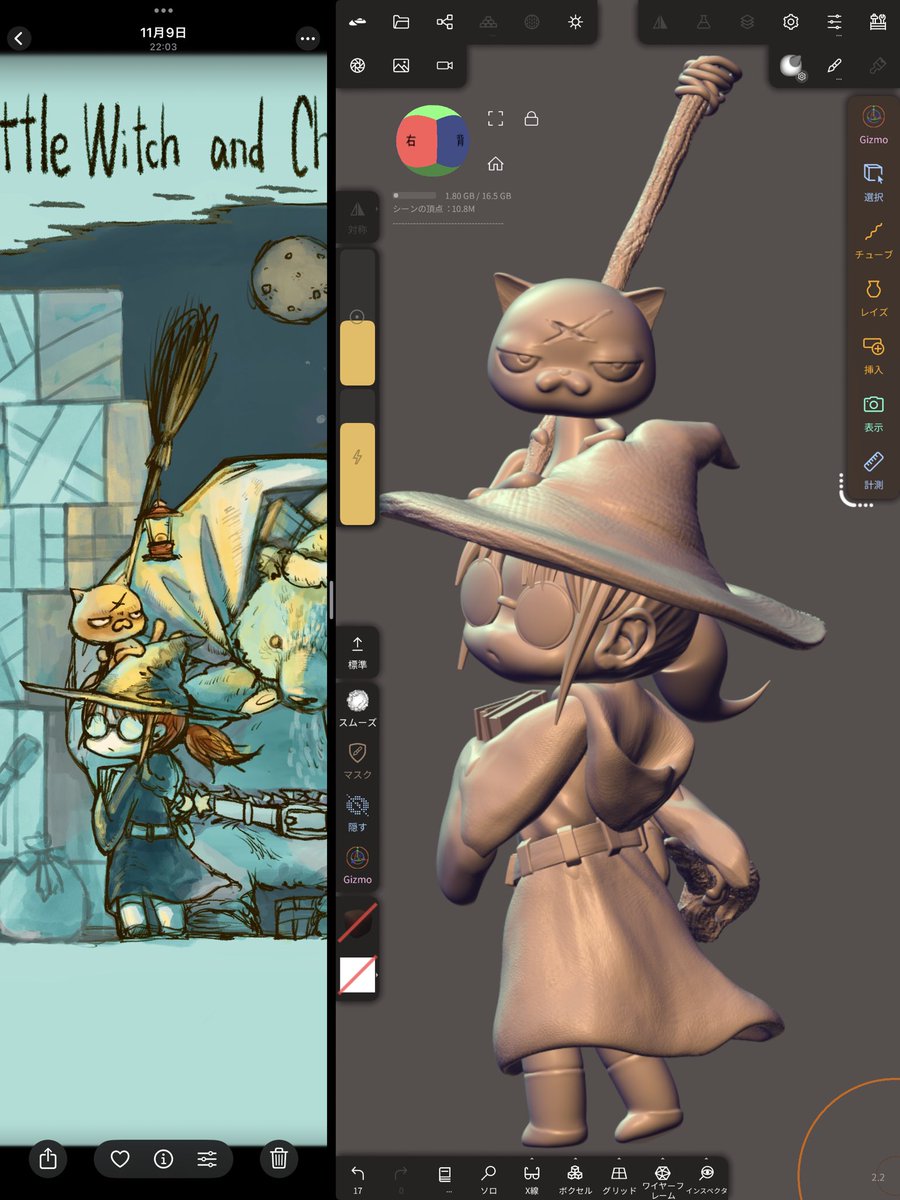
Task: Open the Stroke pen menu
Action: coord(834,66)
